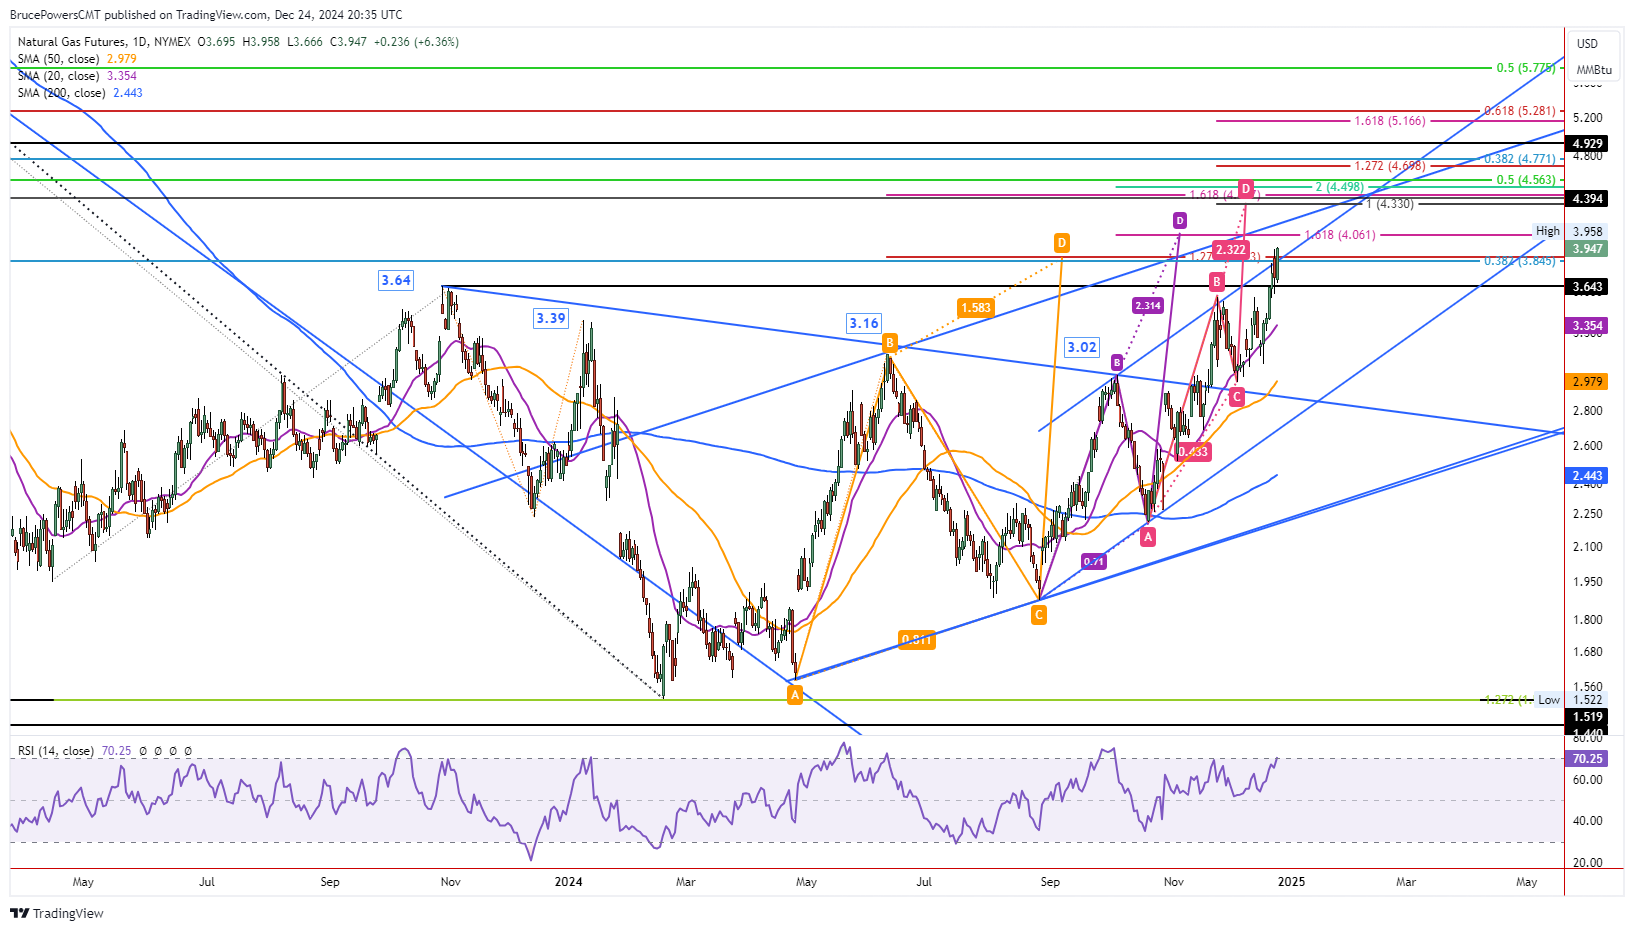Click the orange D pattern marker
This screenshot has width=1634, height=931.
coord(1061,242)
